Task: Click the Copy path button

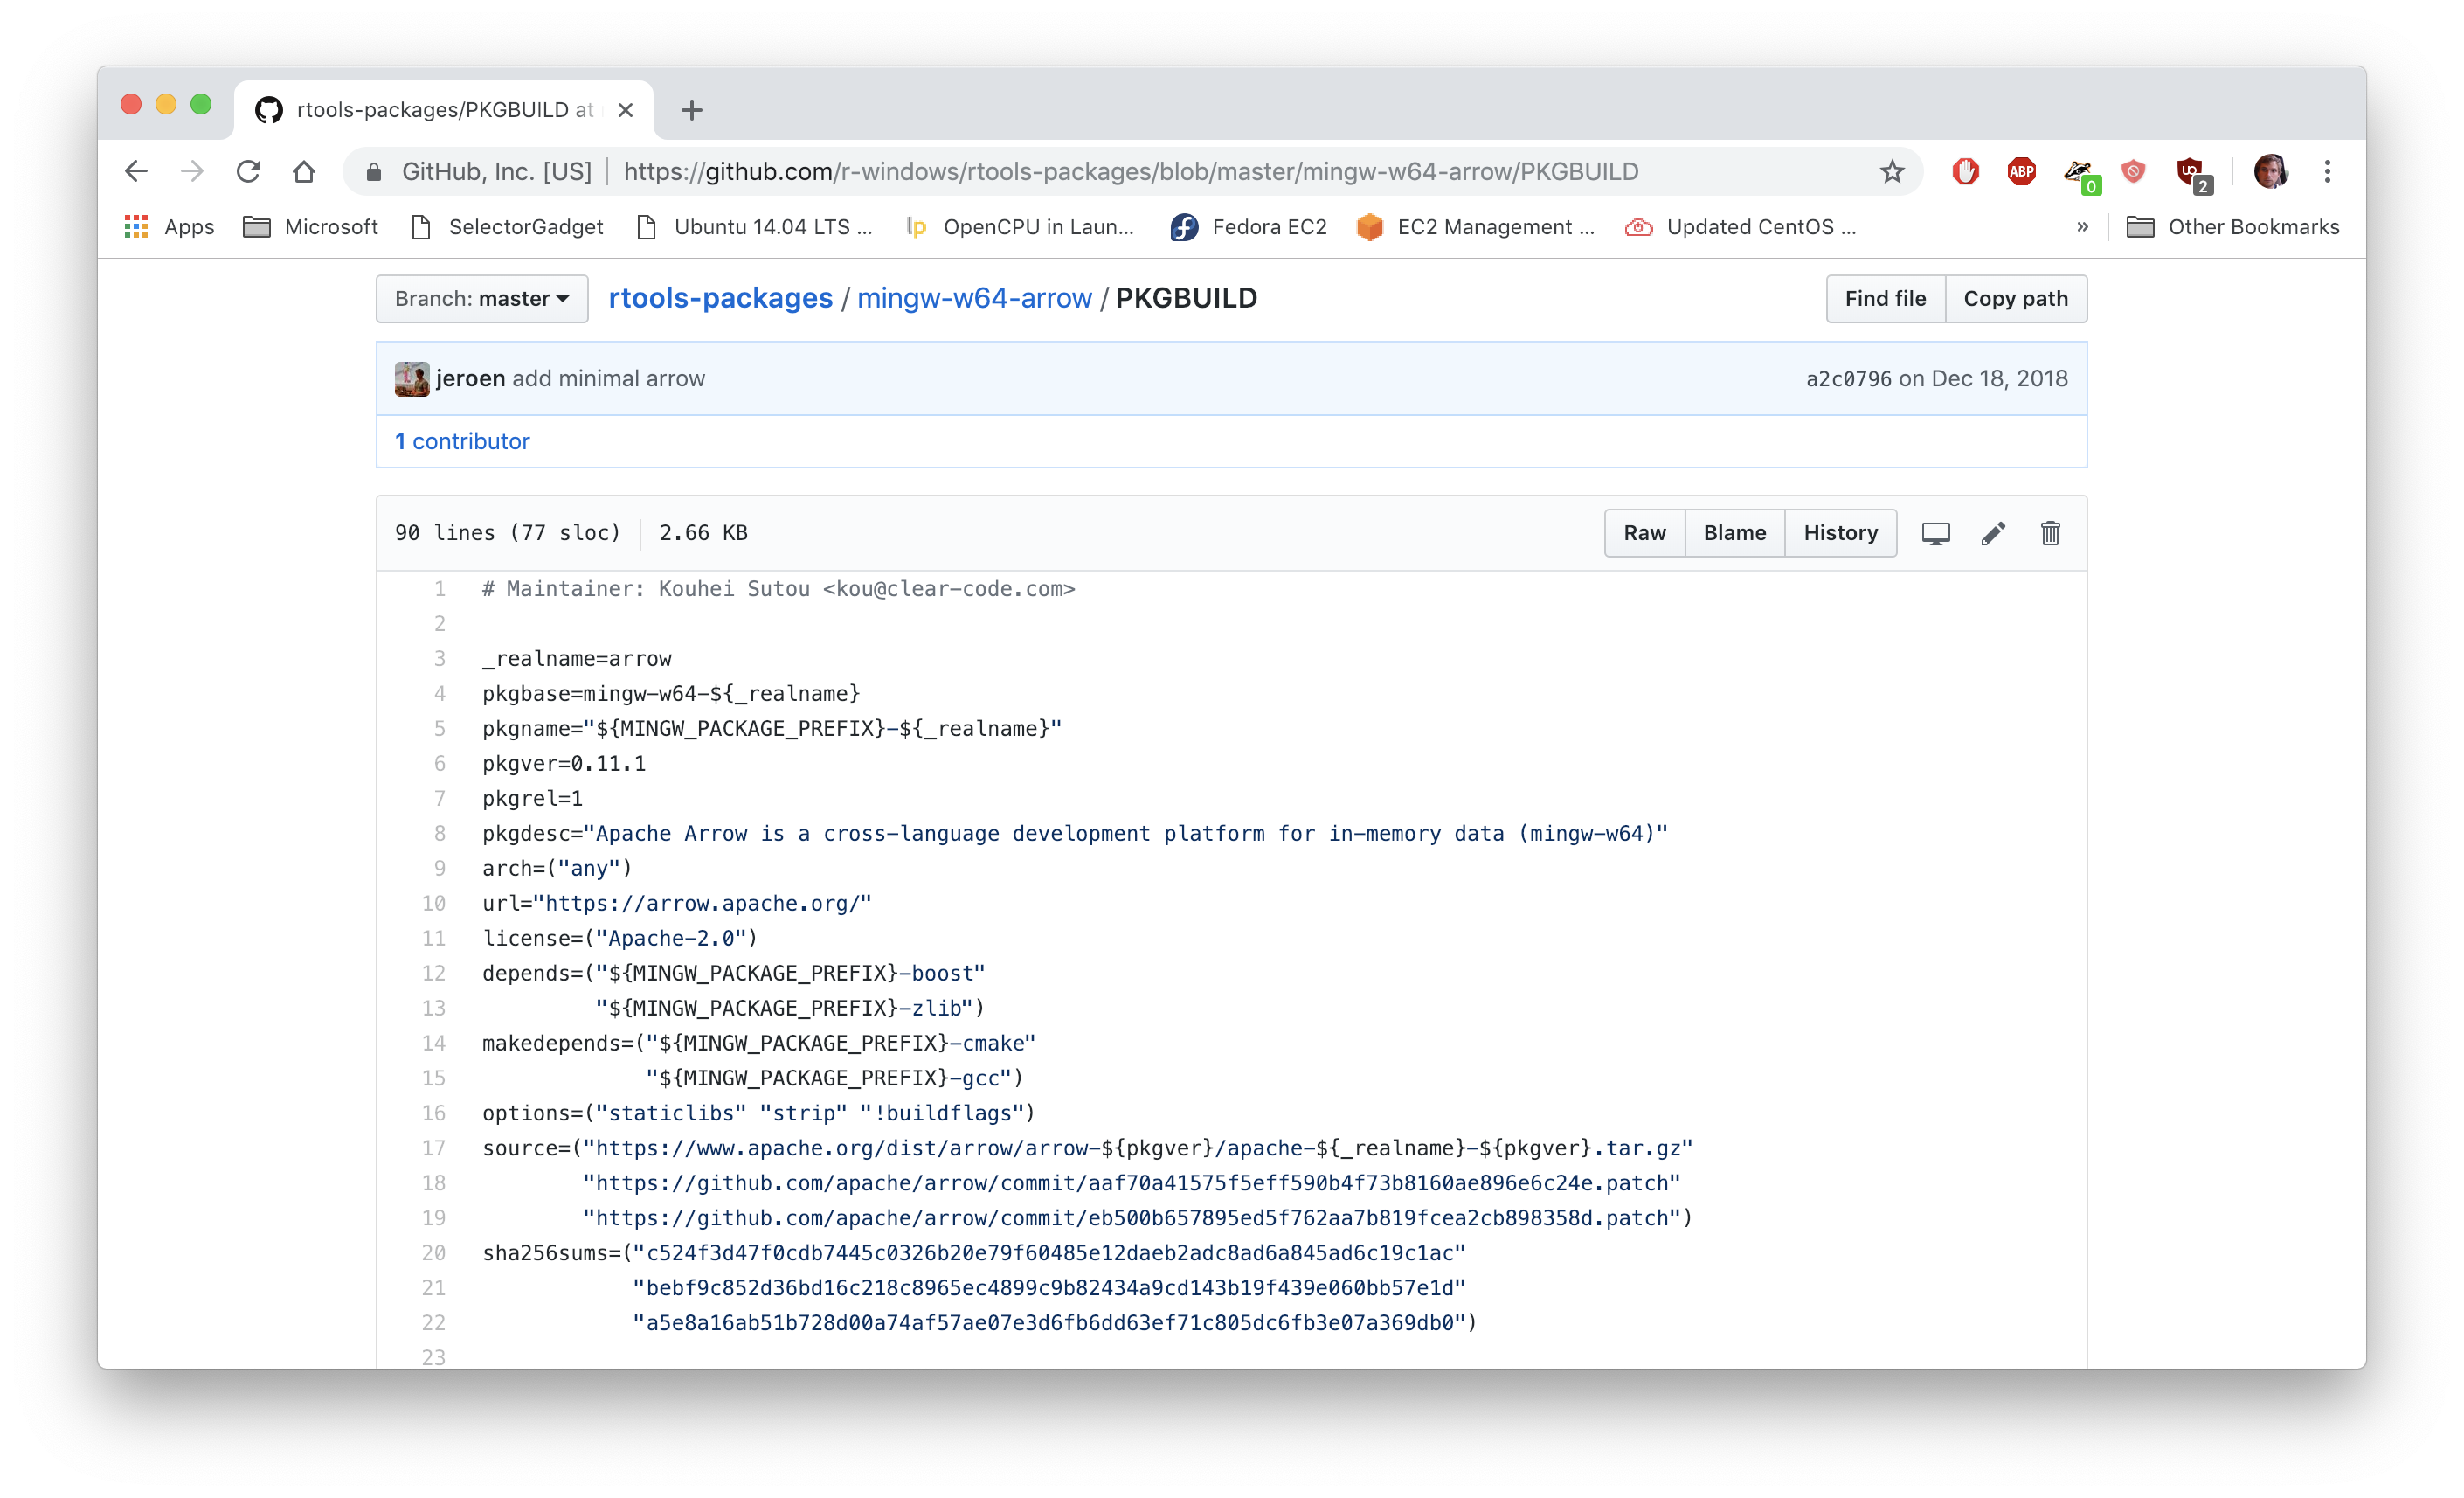Action: click(x=2015, y=299)
